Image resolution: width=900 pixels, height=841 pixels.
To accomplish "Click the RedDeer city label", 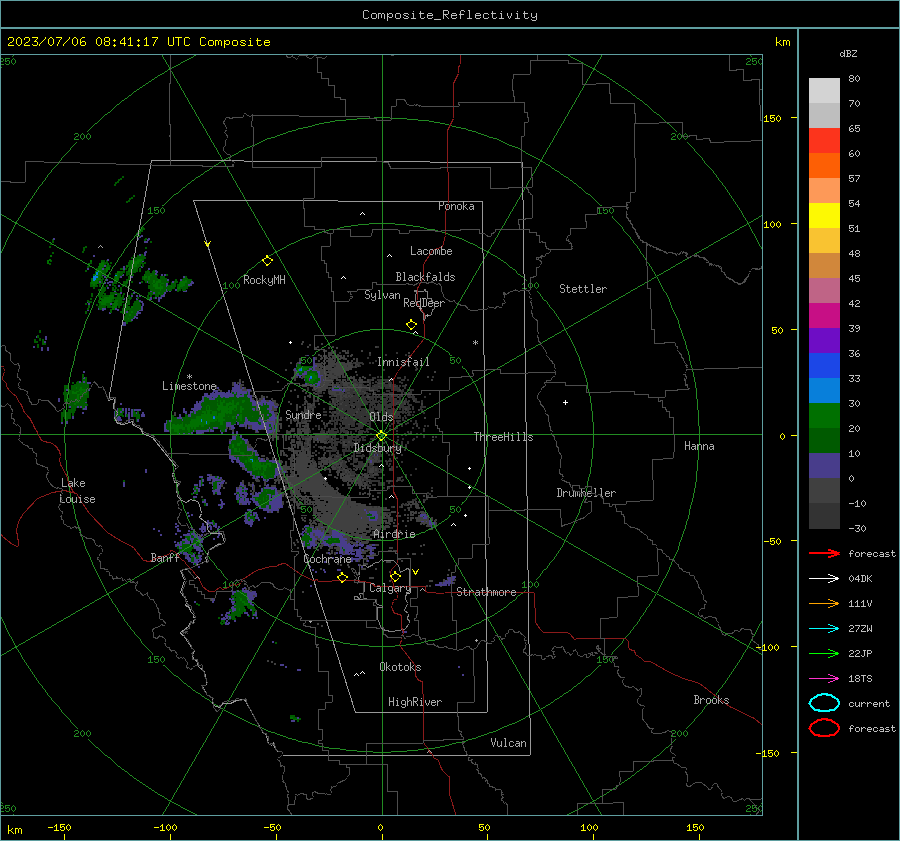I will point(424,303).
